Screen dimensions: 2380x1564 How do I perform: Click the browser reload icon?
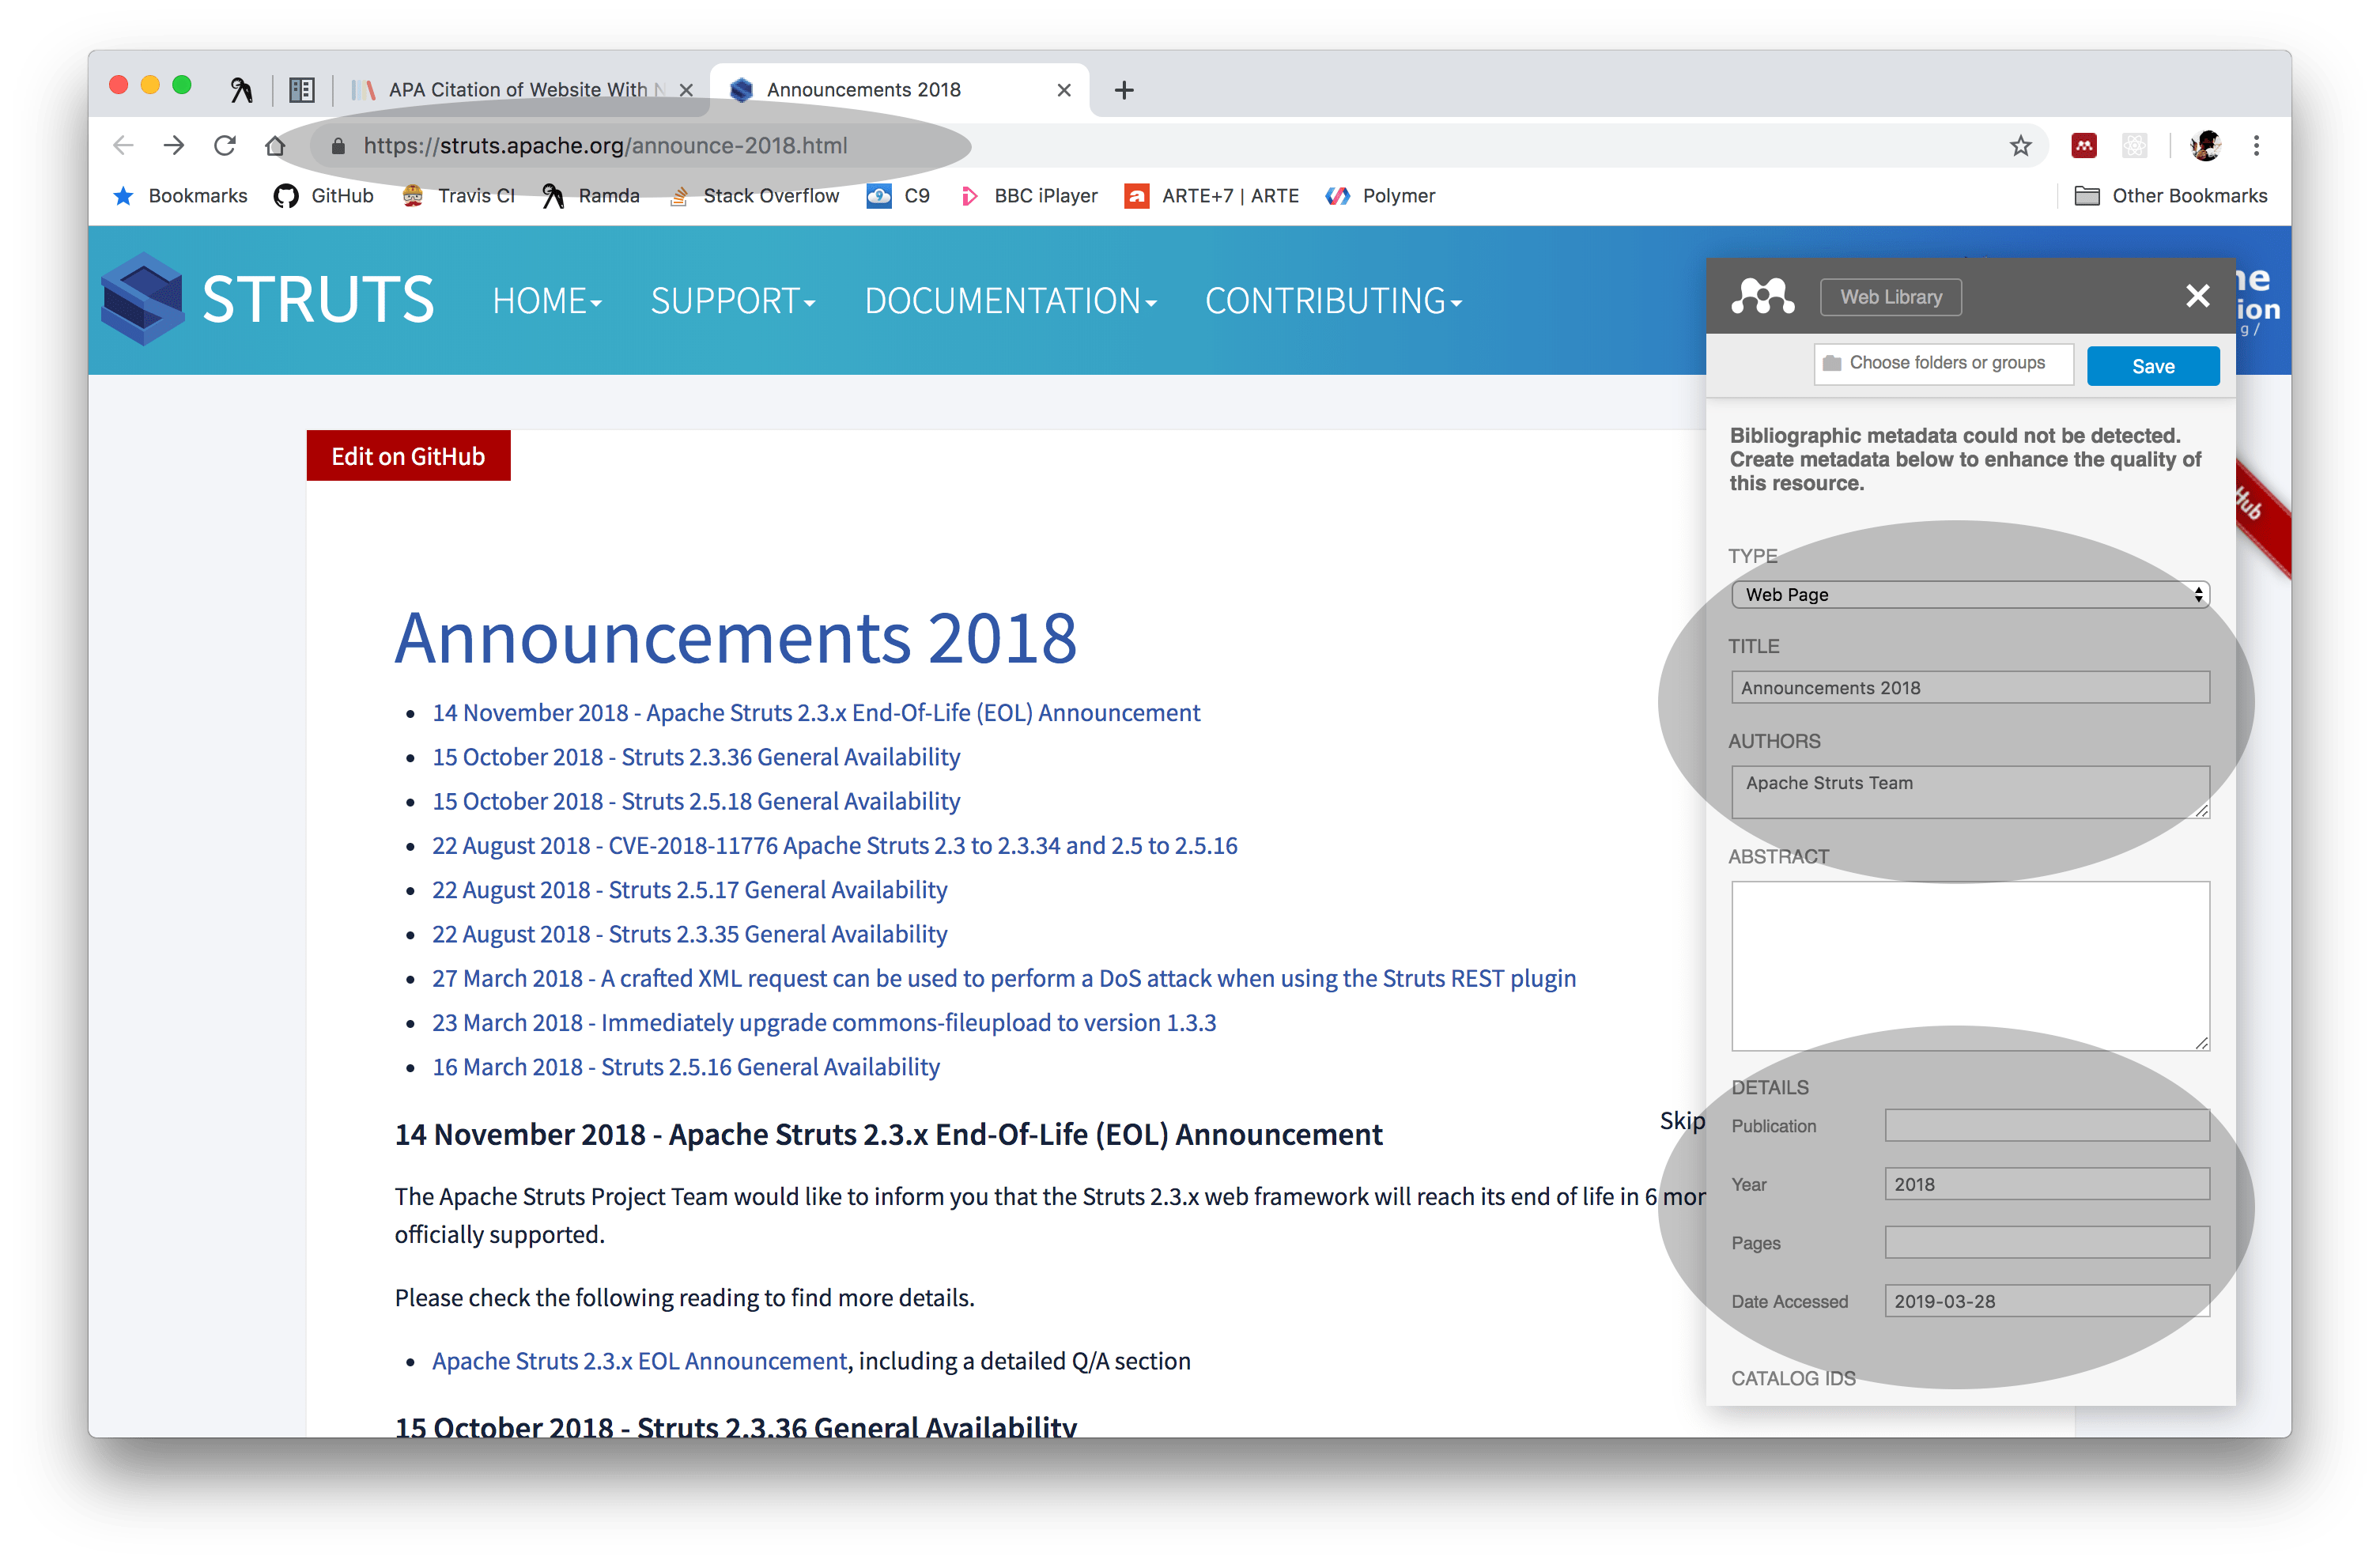(225, 146)
